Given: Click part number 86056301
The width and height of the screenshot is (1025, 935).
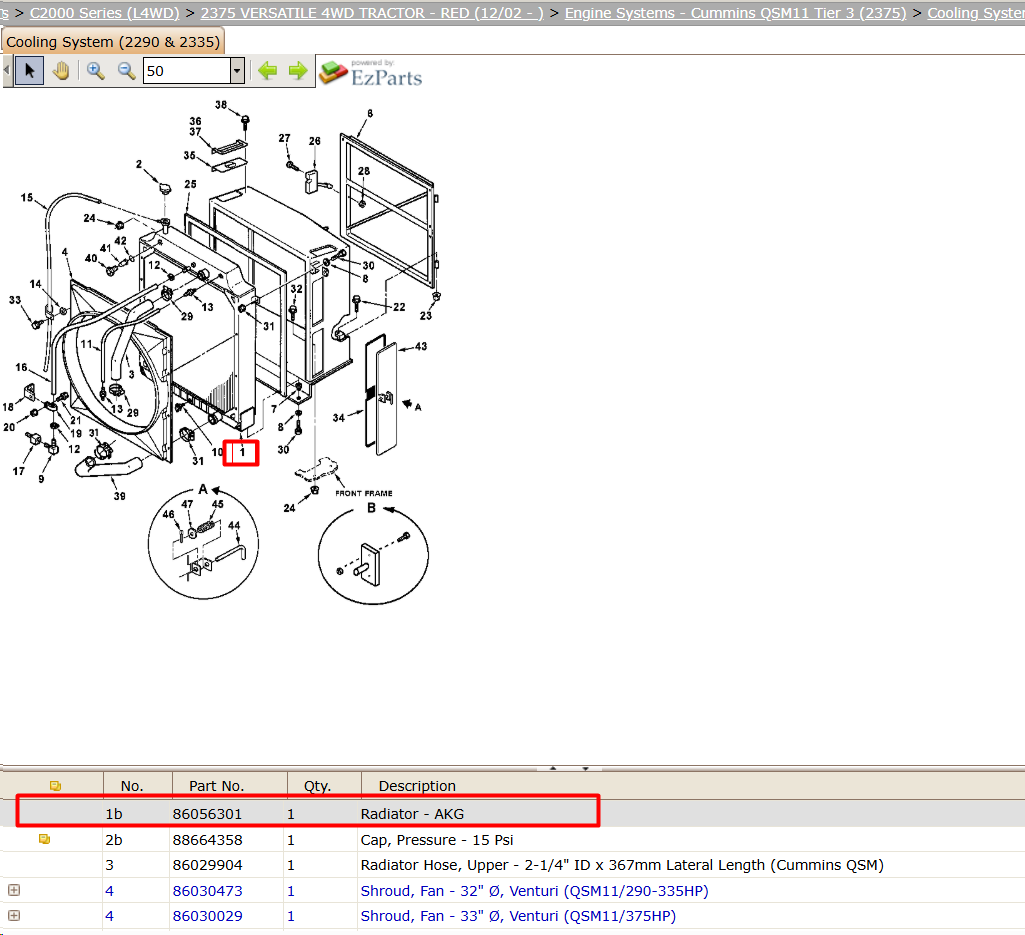Looking at the screenshot, I should (x=207, y=814).
